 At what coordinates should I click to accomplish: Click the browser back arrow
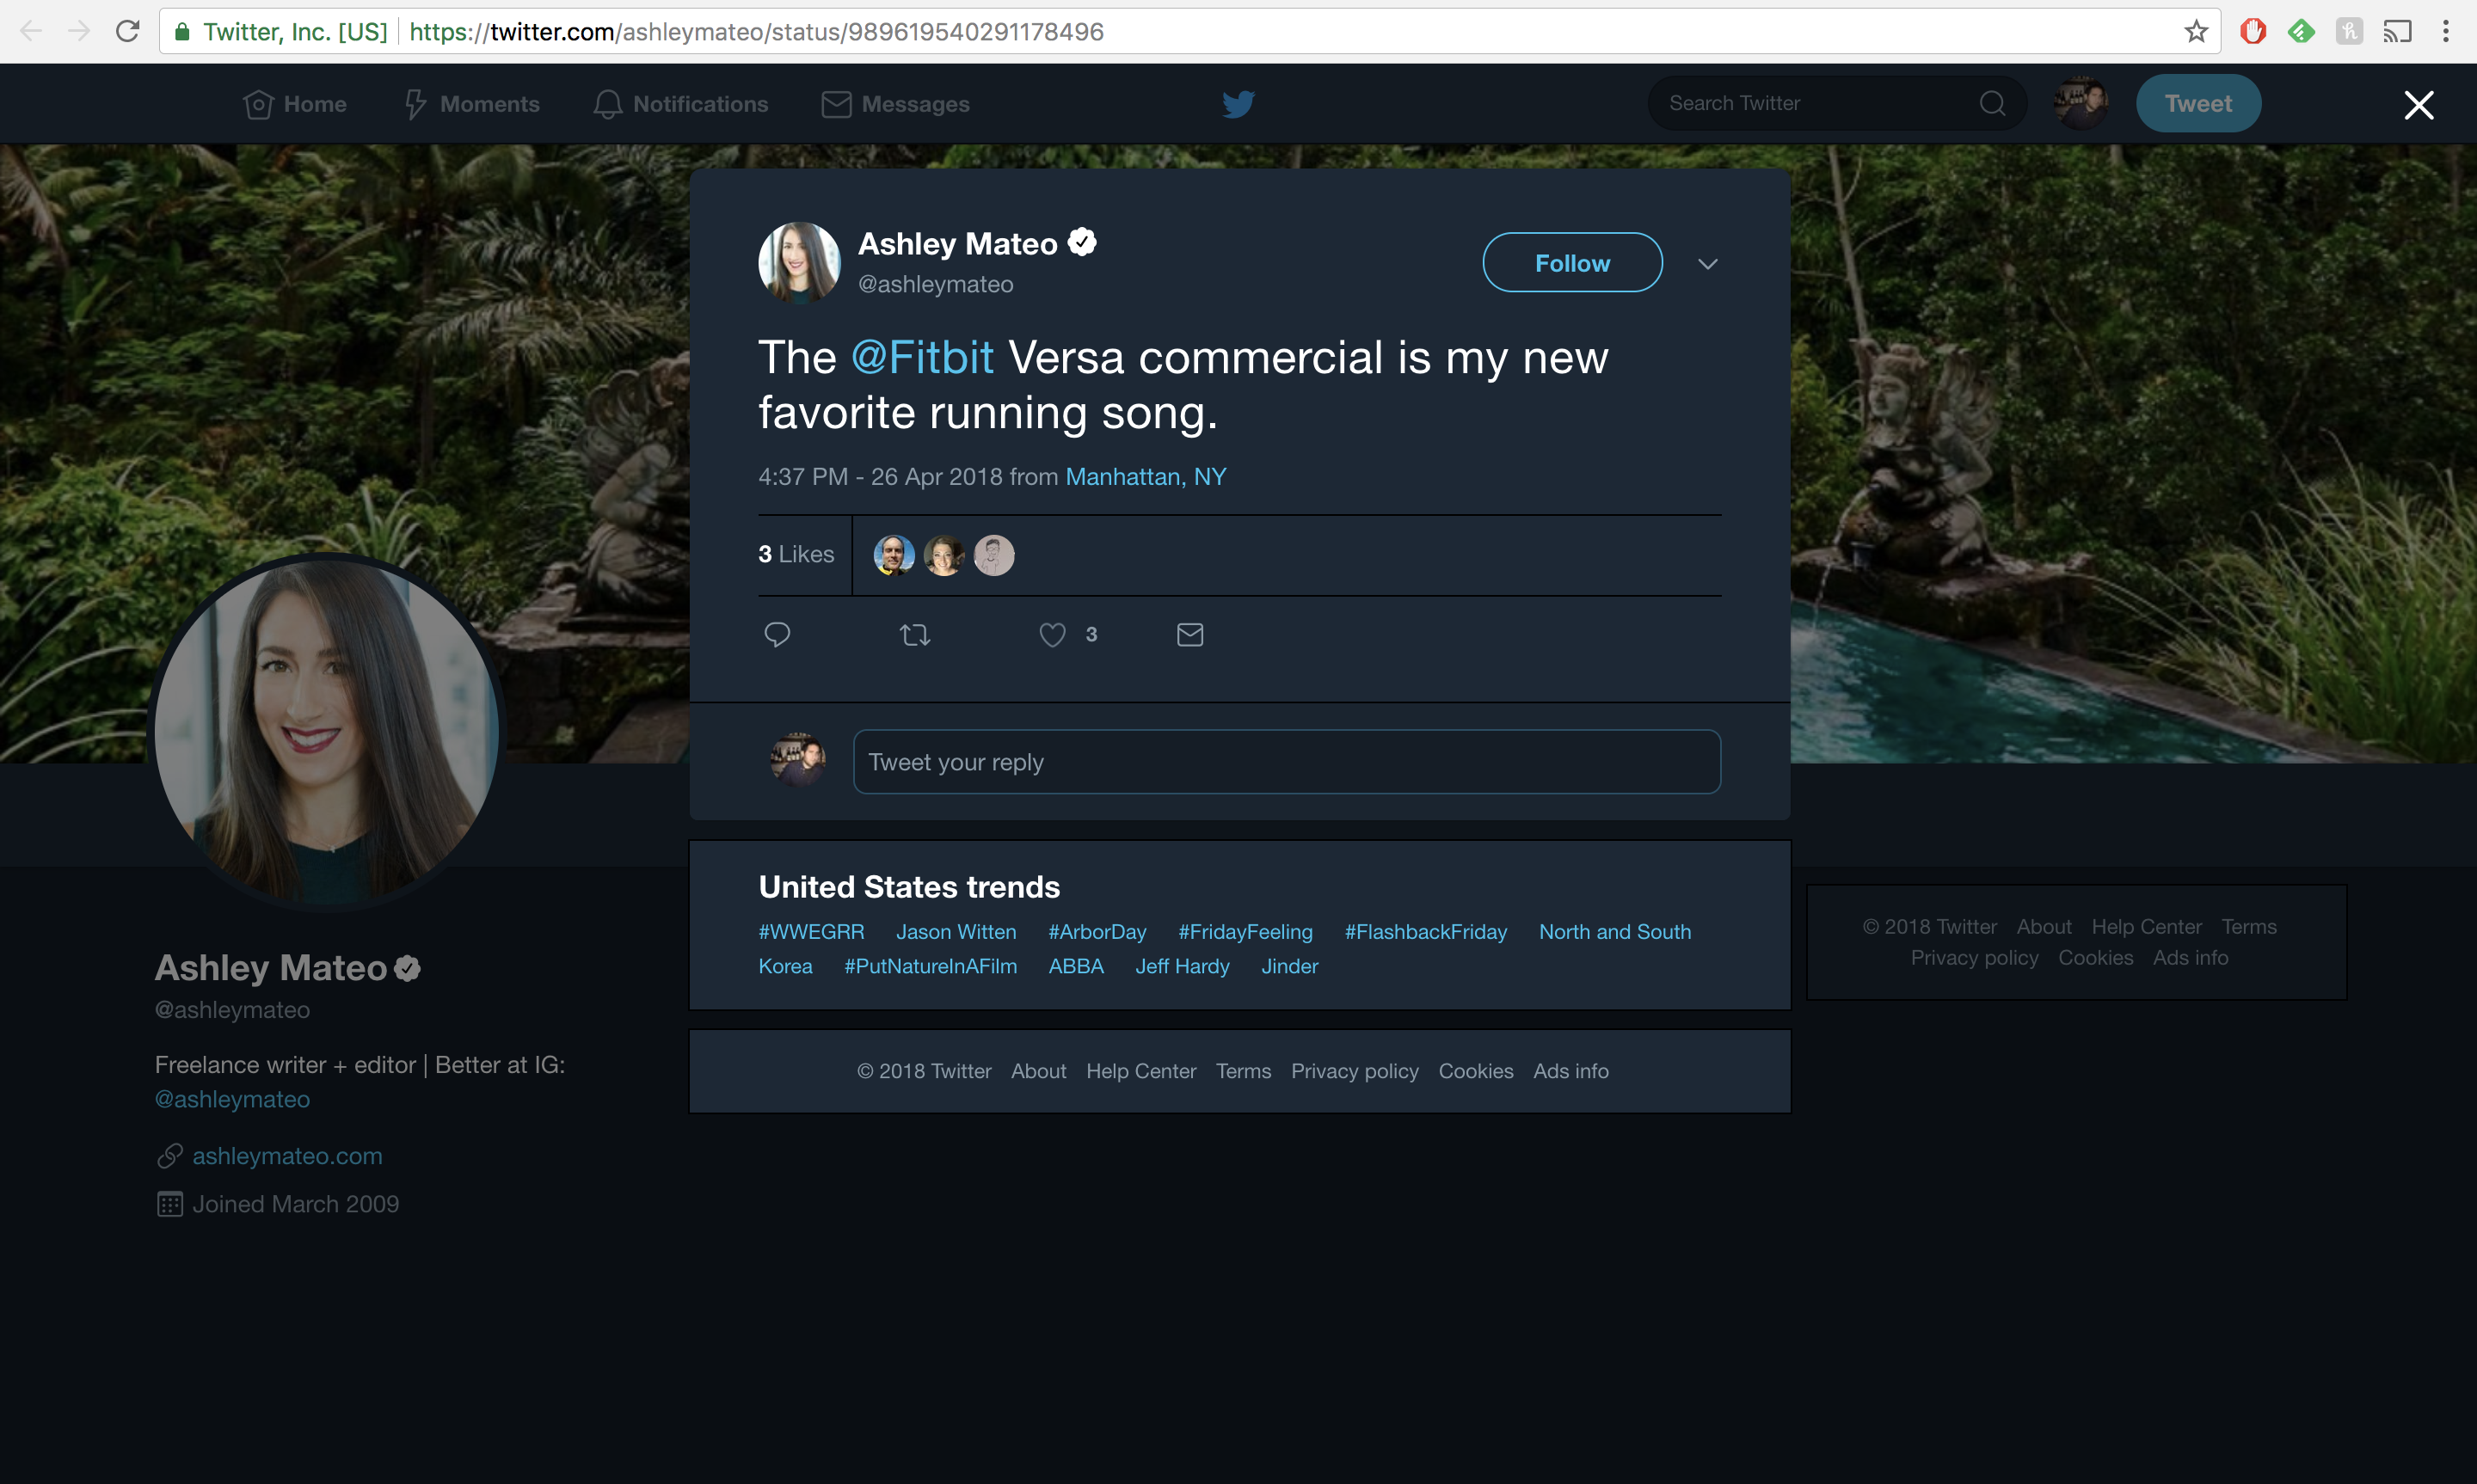[x=31, y=31]
